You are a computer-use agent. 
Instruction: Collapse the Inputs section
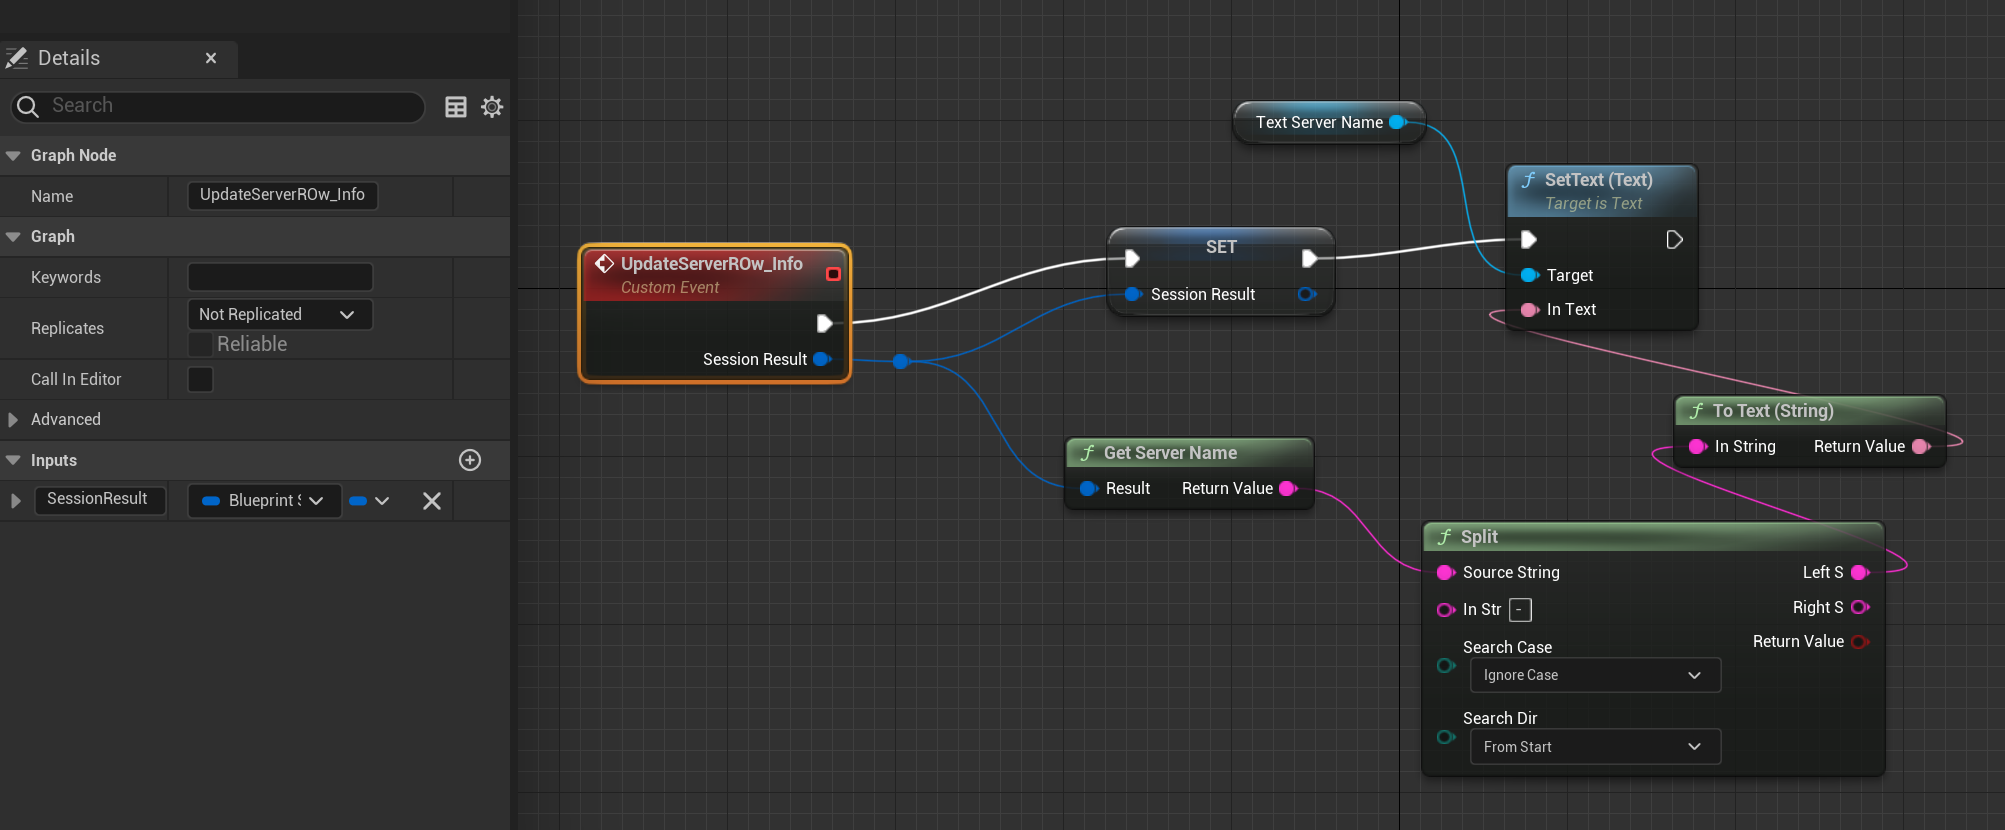[14, 461]
